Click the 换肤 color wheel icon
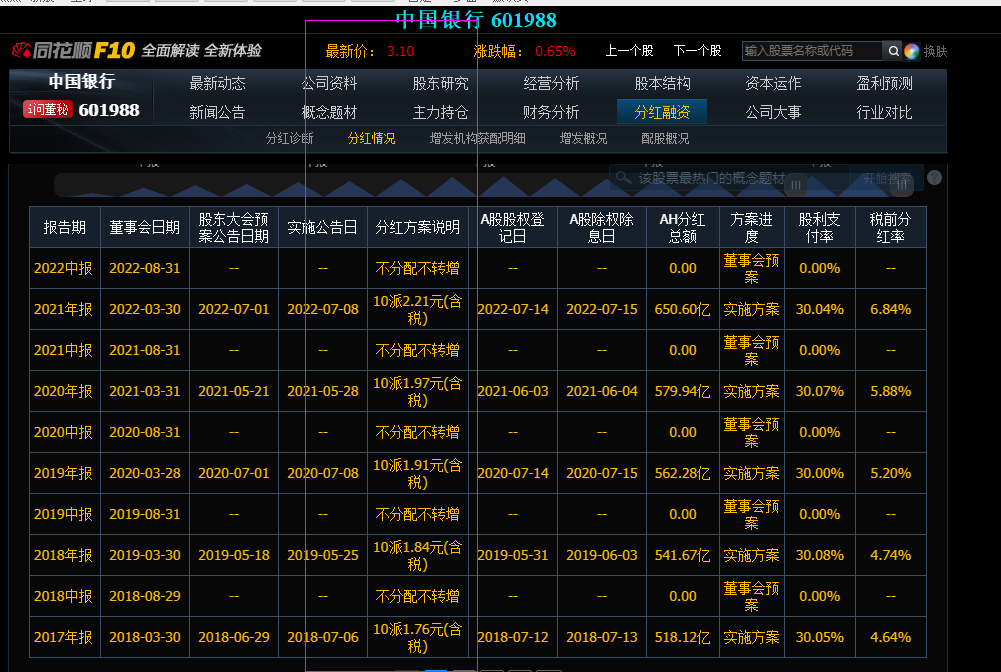The height and width of the screenshot is (672, 1001). tap(912, 51)
